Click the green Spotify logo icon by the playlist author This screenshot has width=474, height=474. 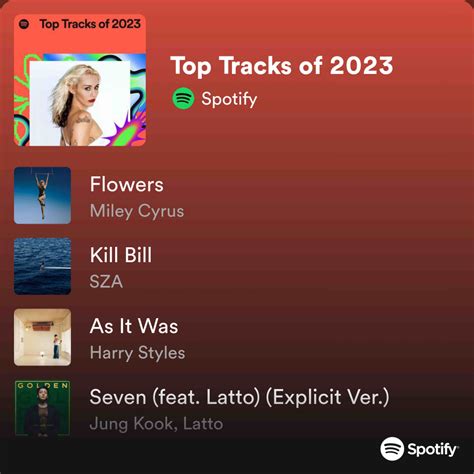(x=183, y=98)
